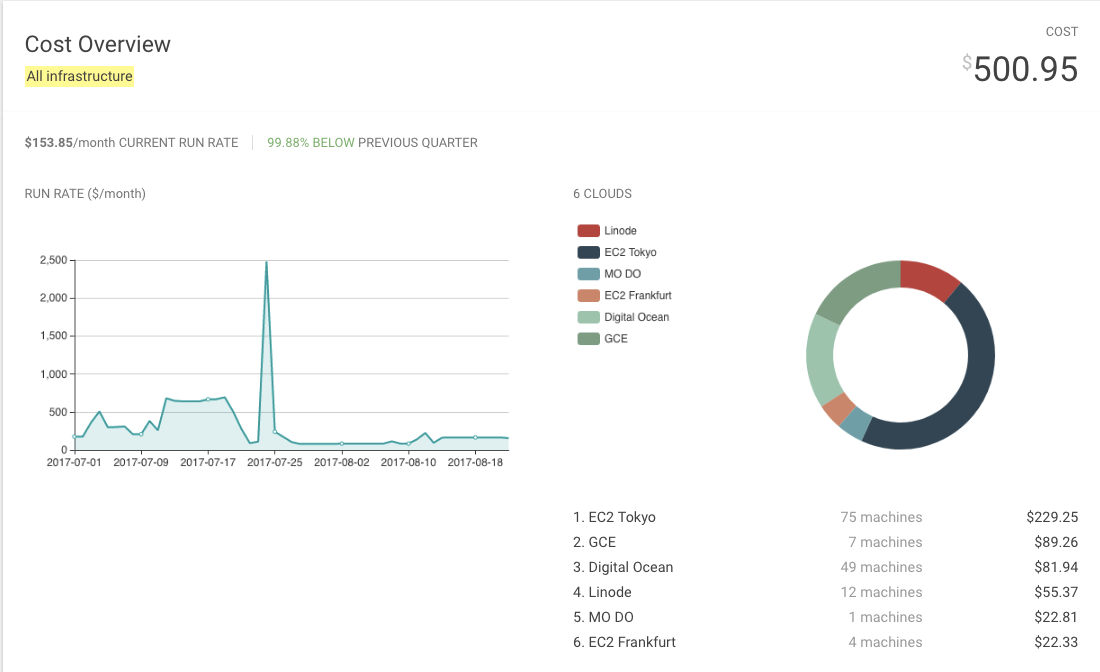
Task: Select the All infrastructure highlighted label
Action: point(79,76)
